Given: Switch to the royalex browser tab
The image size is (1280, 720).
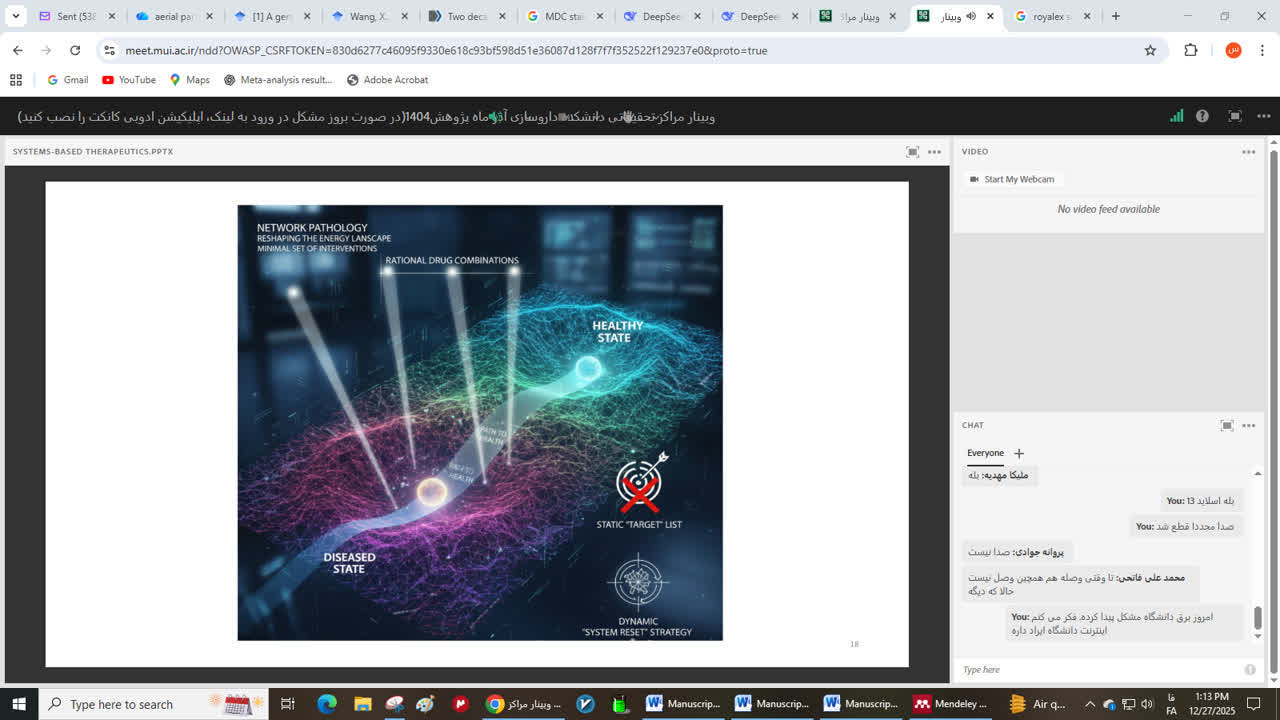Looking at the screenshot, I should pos(1050,16).
